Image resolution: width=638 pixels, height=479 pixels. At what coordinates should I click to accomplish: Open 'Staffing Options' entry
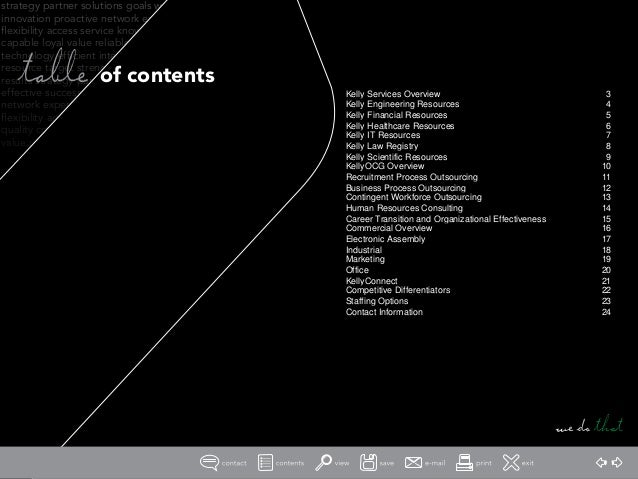point(377,301)
